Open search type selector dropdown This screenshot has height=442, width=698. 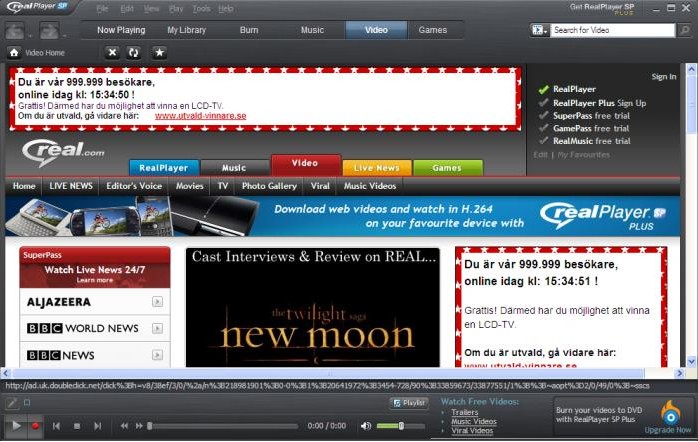tap(540, 30)
